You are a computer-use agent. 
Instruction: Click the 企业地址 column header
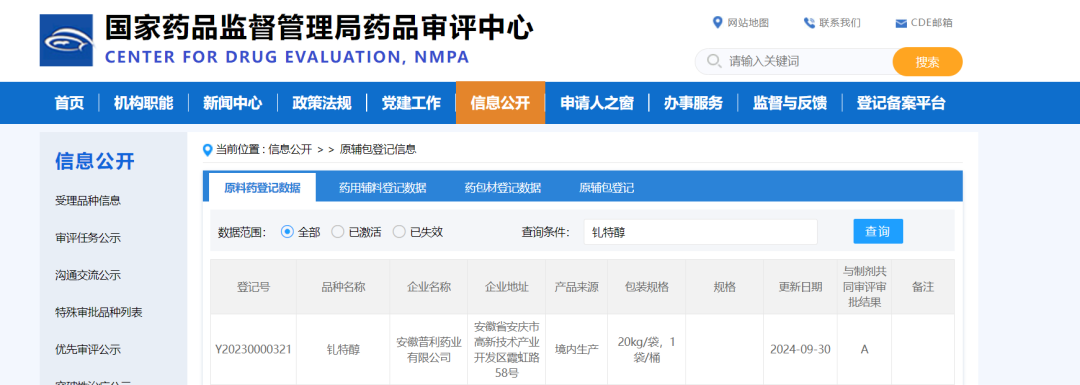(x=506, y=287)
